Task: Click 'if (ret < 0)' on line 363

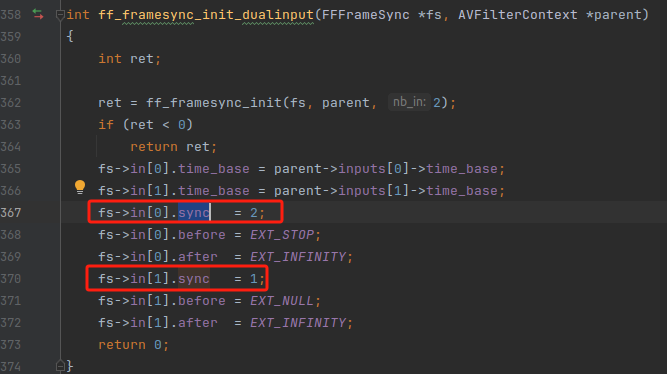Action: [145, 125]
